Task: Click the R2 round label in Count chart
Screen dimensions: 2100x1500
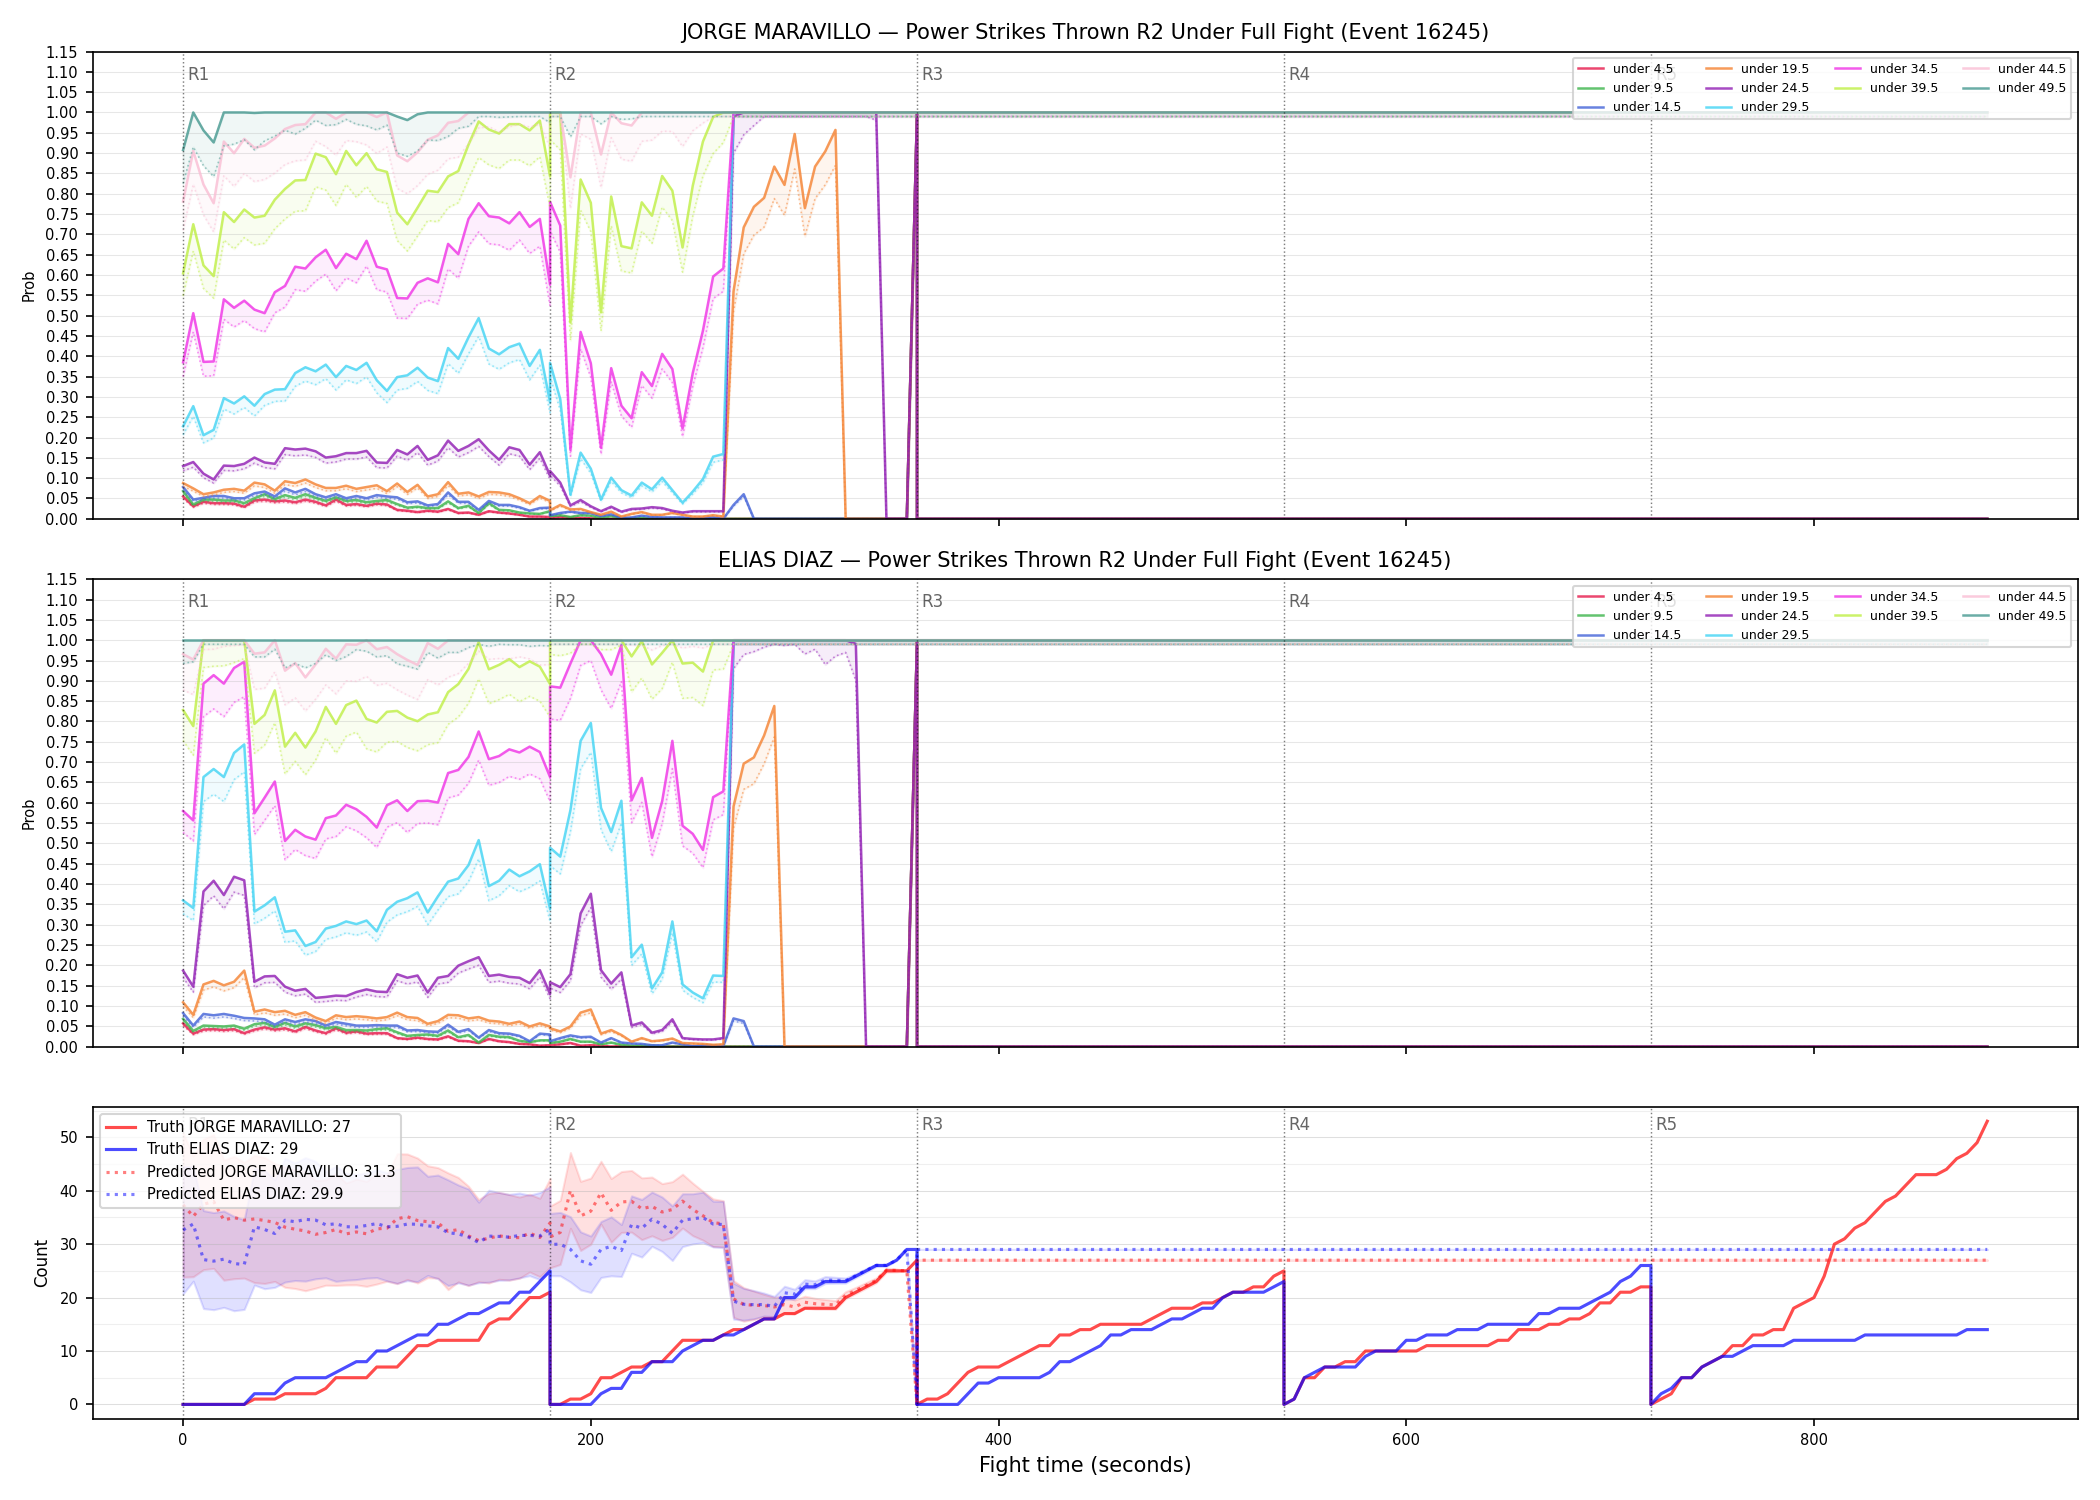Action: 565,1124
